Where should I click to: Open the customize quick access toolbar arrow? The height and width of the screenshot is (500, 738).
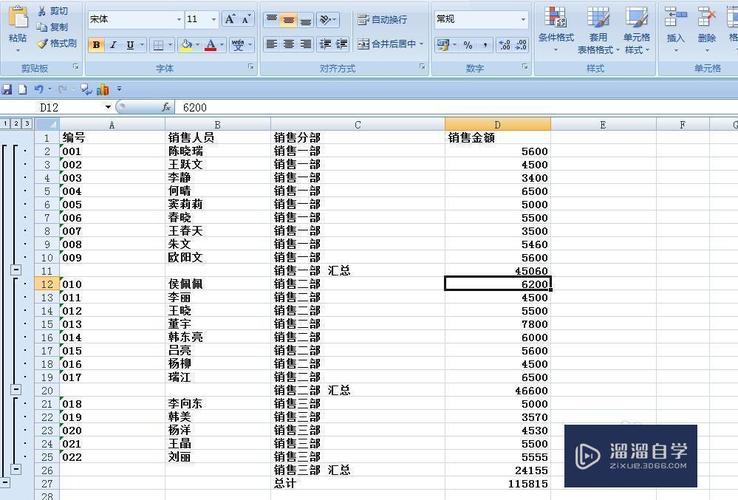[x=120, y=89]
